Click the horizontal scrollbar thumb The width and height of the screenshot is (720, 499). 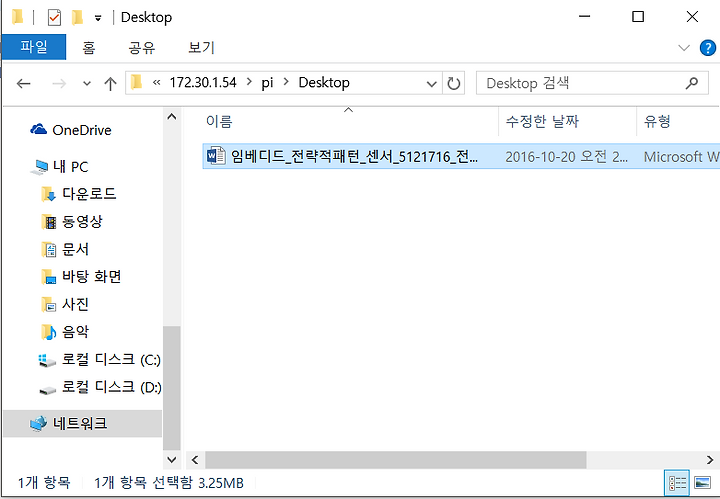[x=396, y=460]
